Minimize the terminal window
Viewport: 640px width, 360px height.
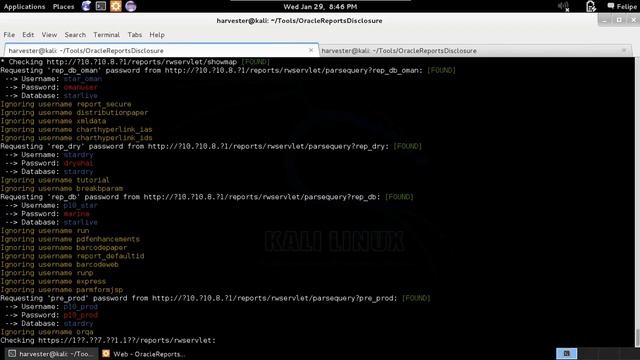coord(604,20)
